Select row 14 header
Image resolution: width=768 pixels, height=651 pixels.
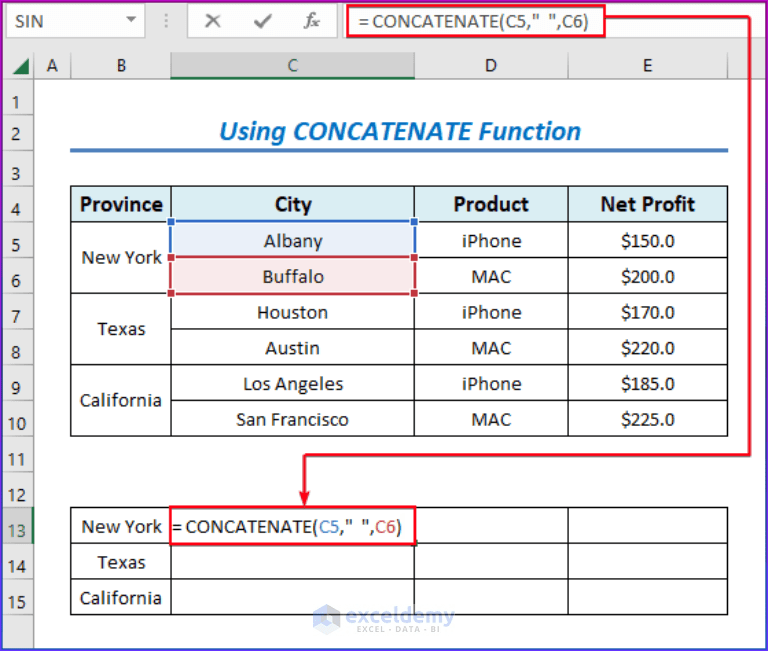point(18,562)
